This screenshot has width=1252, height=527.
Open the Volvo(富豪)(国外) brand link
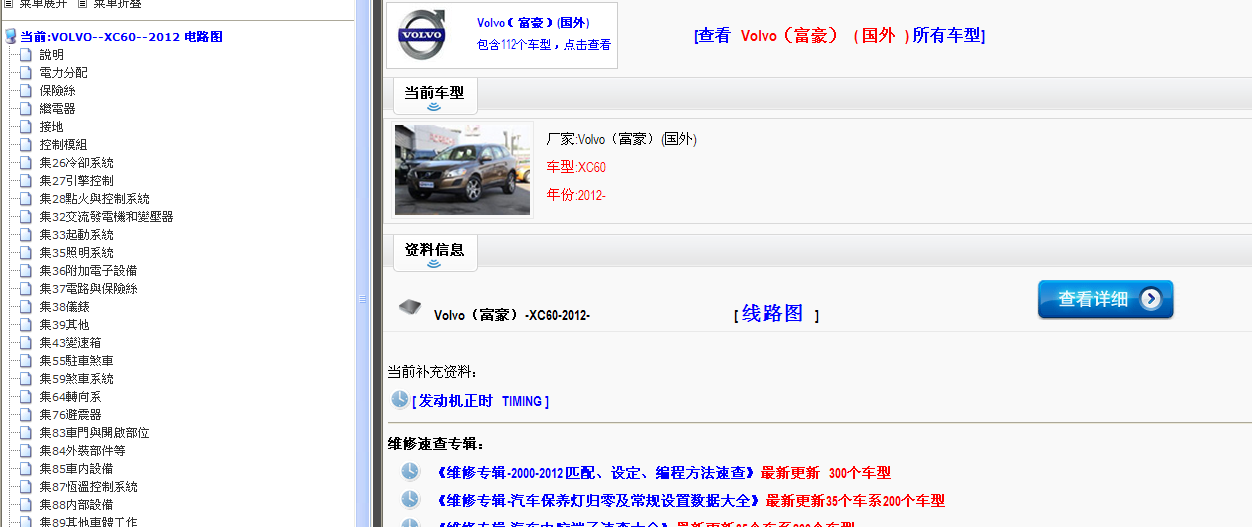[533, 23]
